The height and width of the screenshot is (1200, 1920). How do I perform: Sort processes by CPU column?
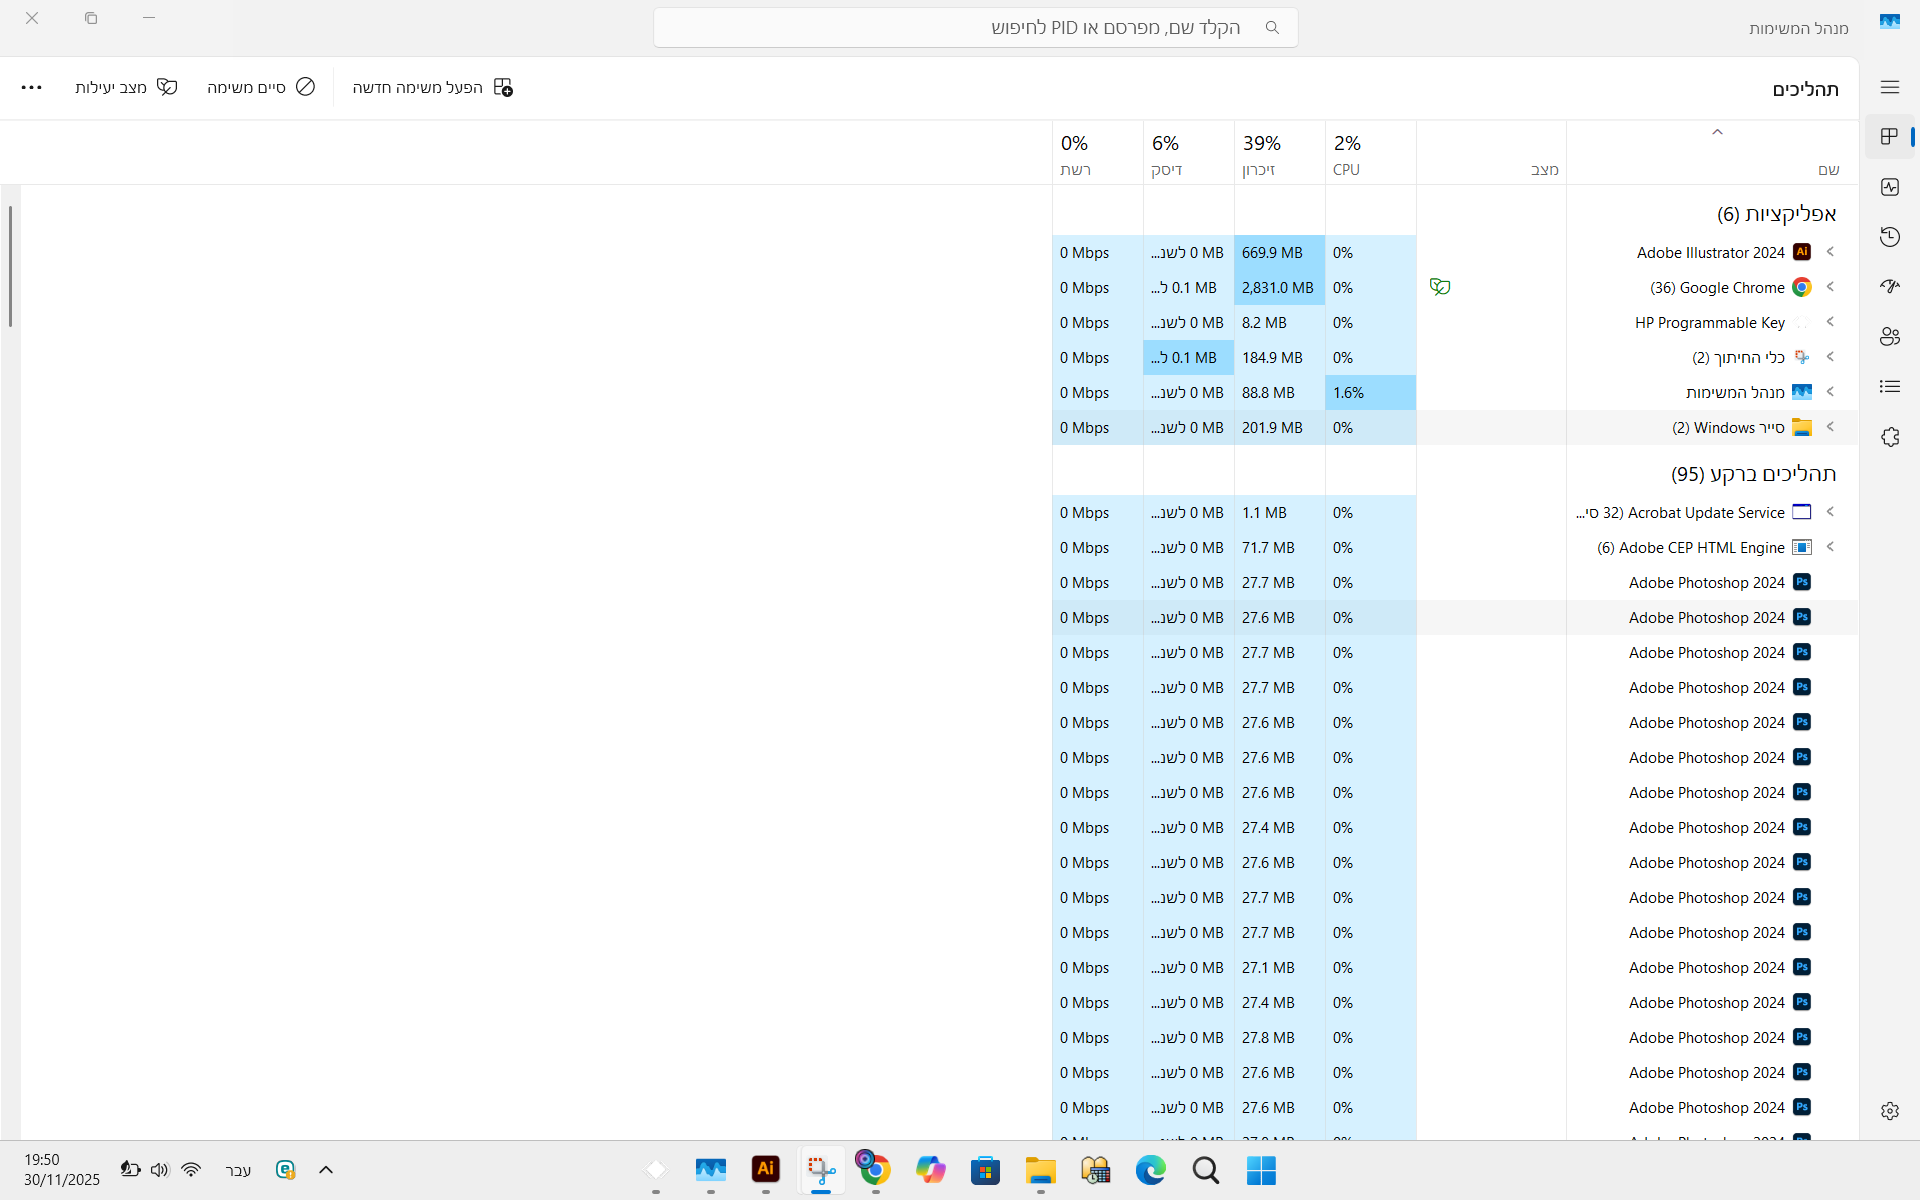(1369, 154)
